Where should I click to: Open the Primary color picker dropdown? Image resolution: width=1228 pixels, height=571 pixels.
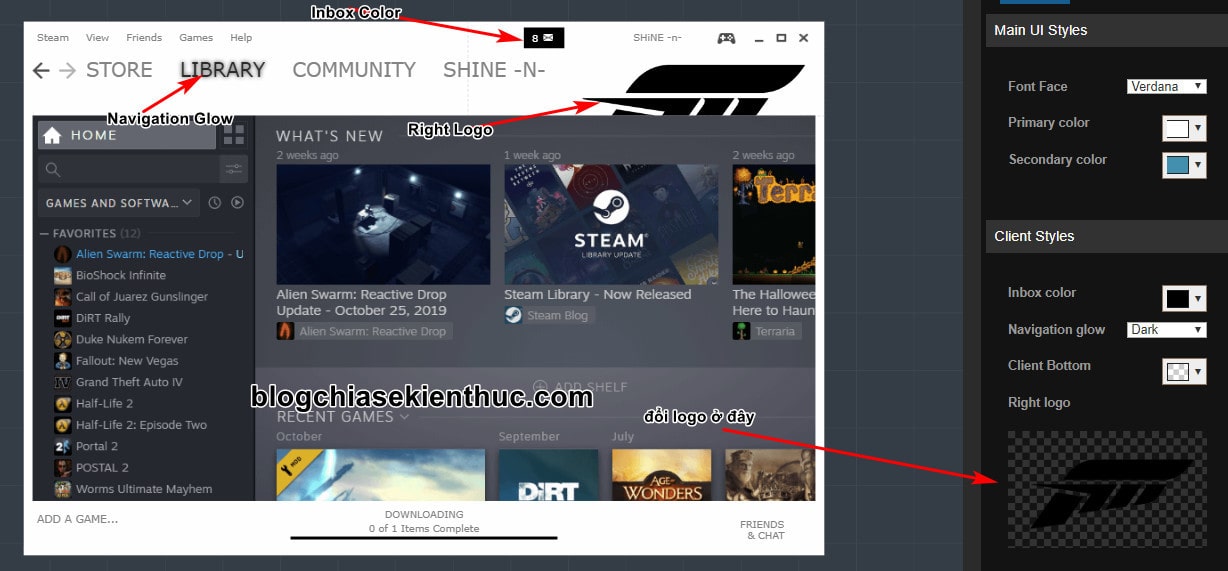click(1184, 129)
